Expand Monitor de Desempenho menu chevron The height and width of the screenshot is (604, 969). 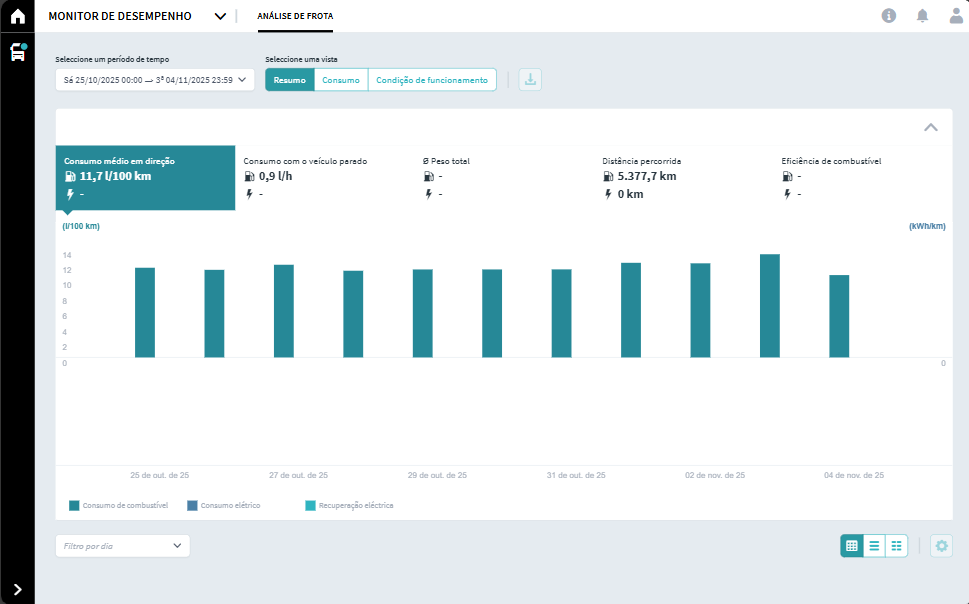[220, 17]
